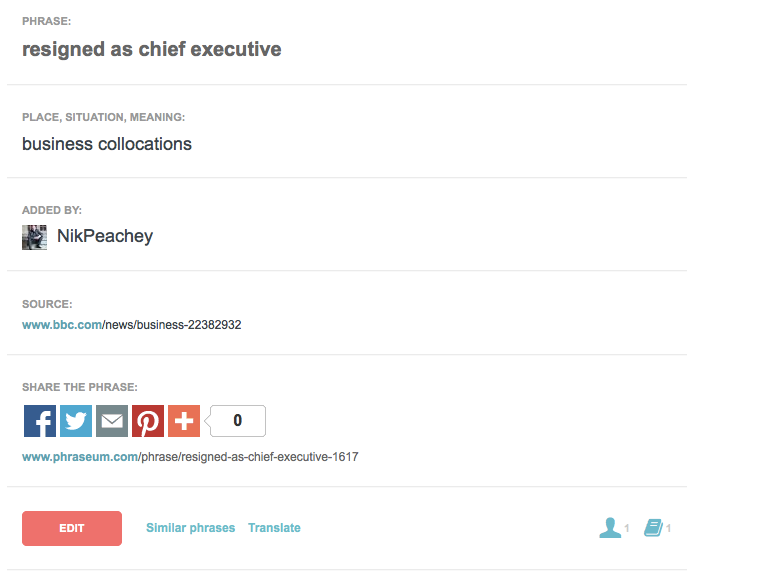Click the number beside the user icon
Viewport: 766px width, 572px height.
click(x=627, y=529)
